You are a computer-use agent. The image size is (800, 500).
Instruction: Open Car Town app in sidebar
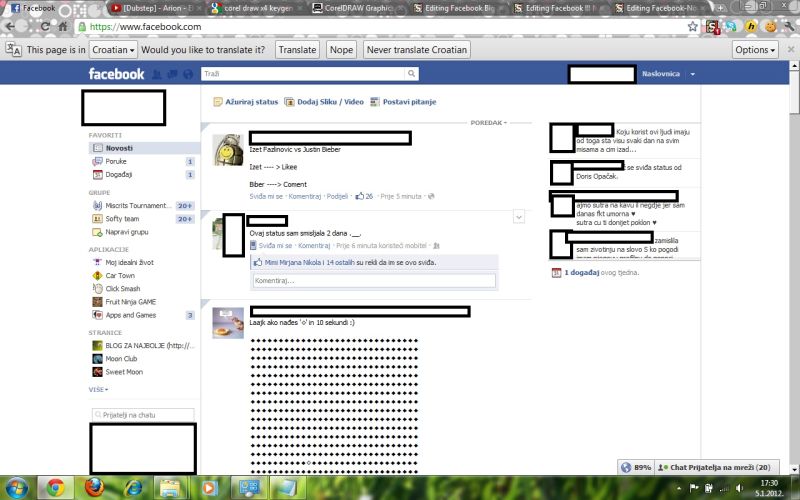click(120, 276)
